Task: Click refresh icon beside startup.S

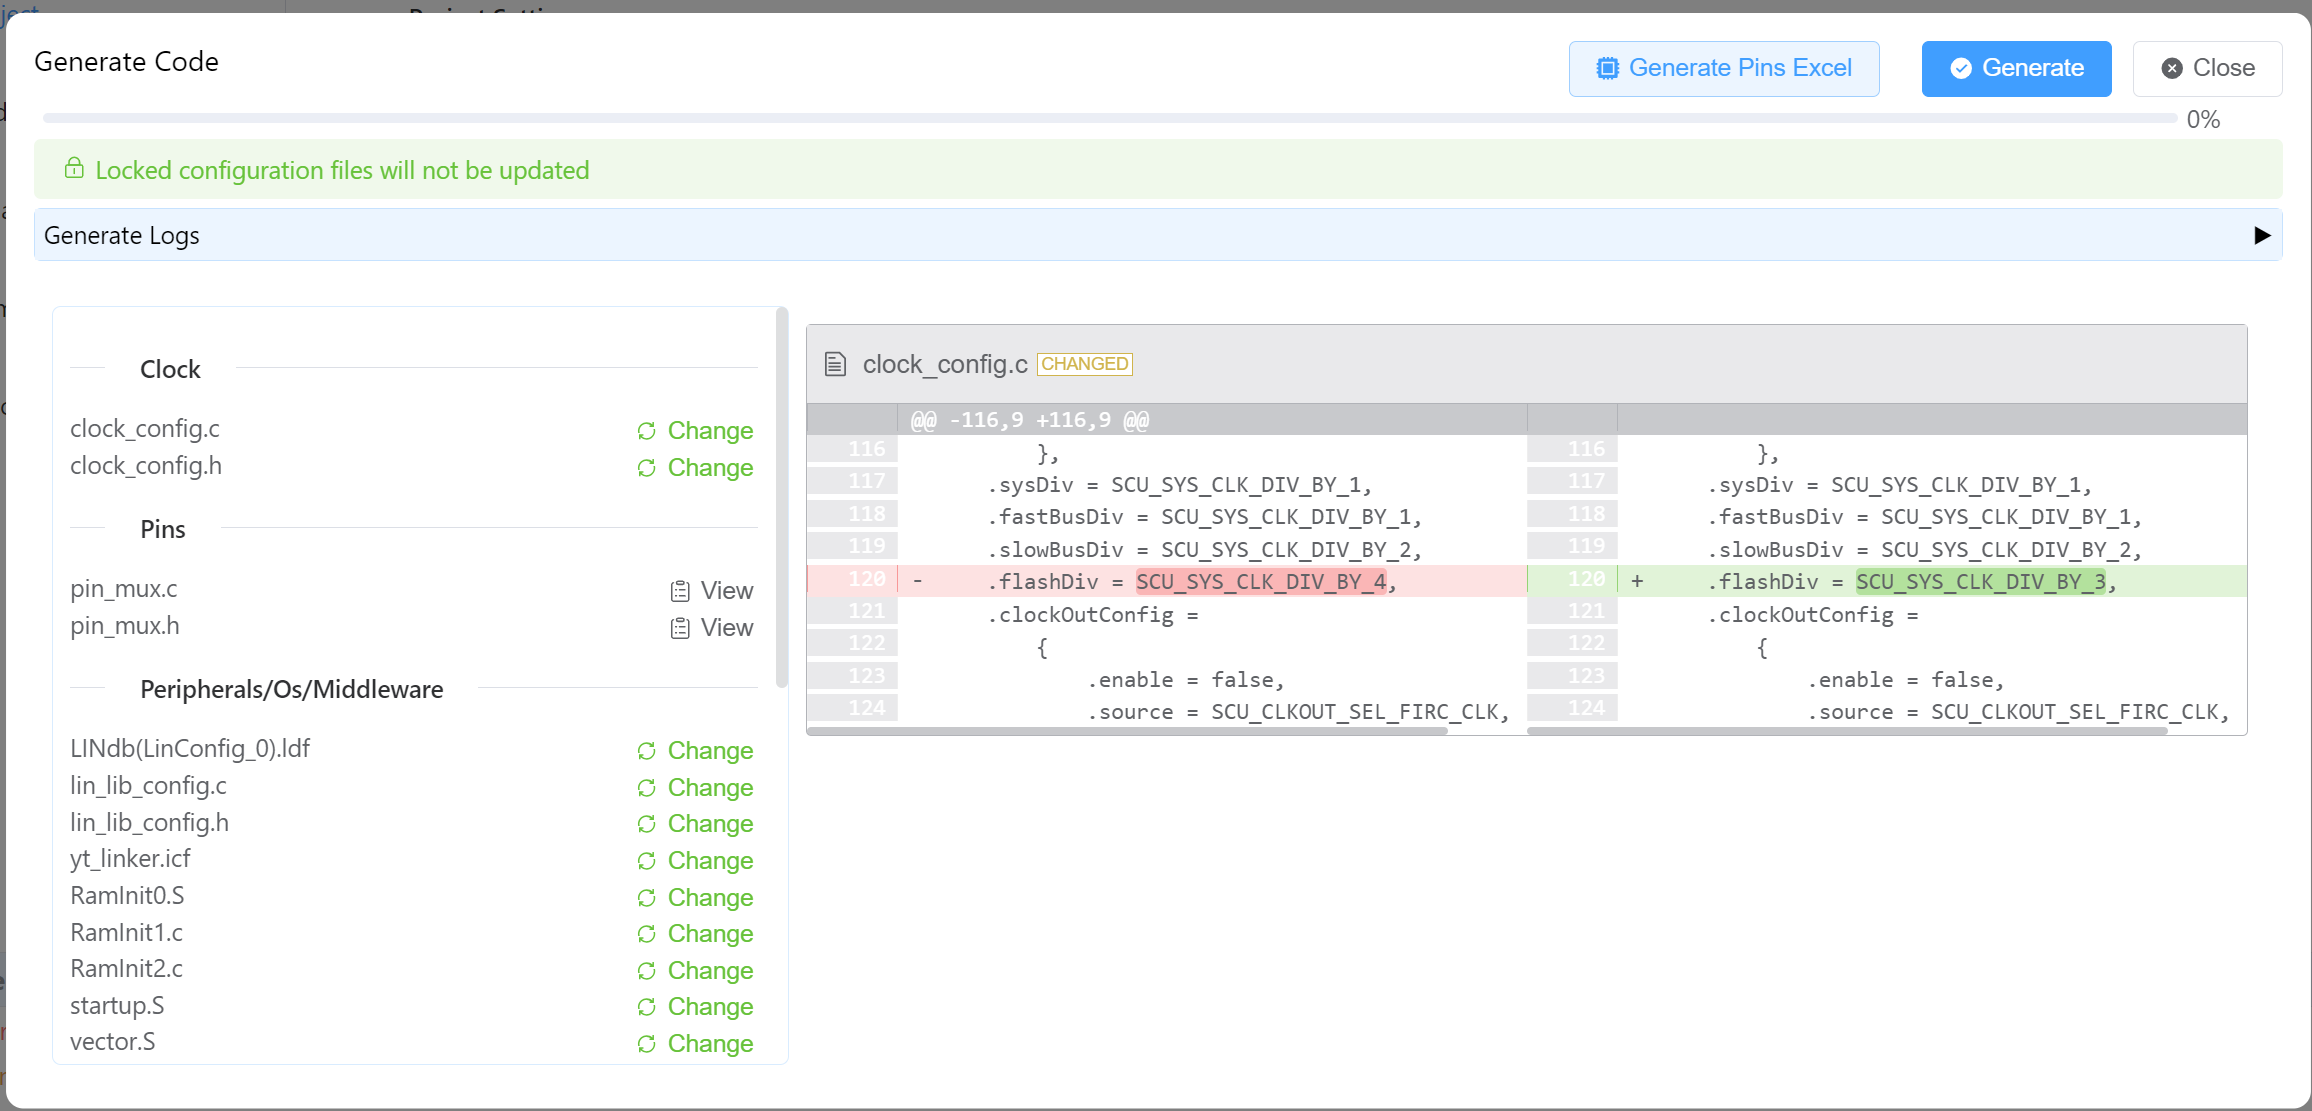Action: coord(647,1007)
